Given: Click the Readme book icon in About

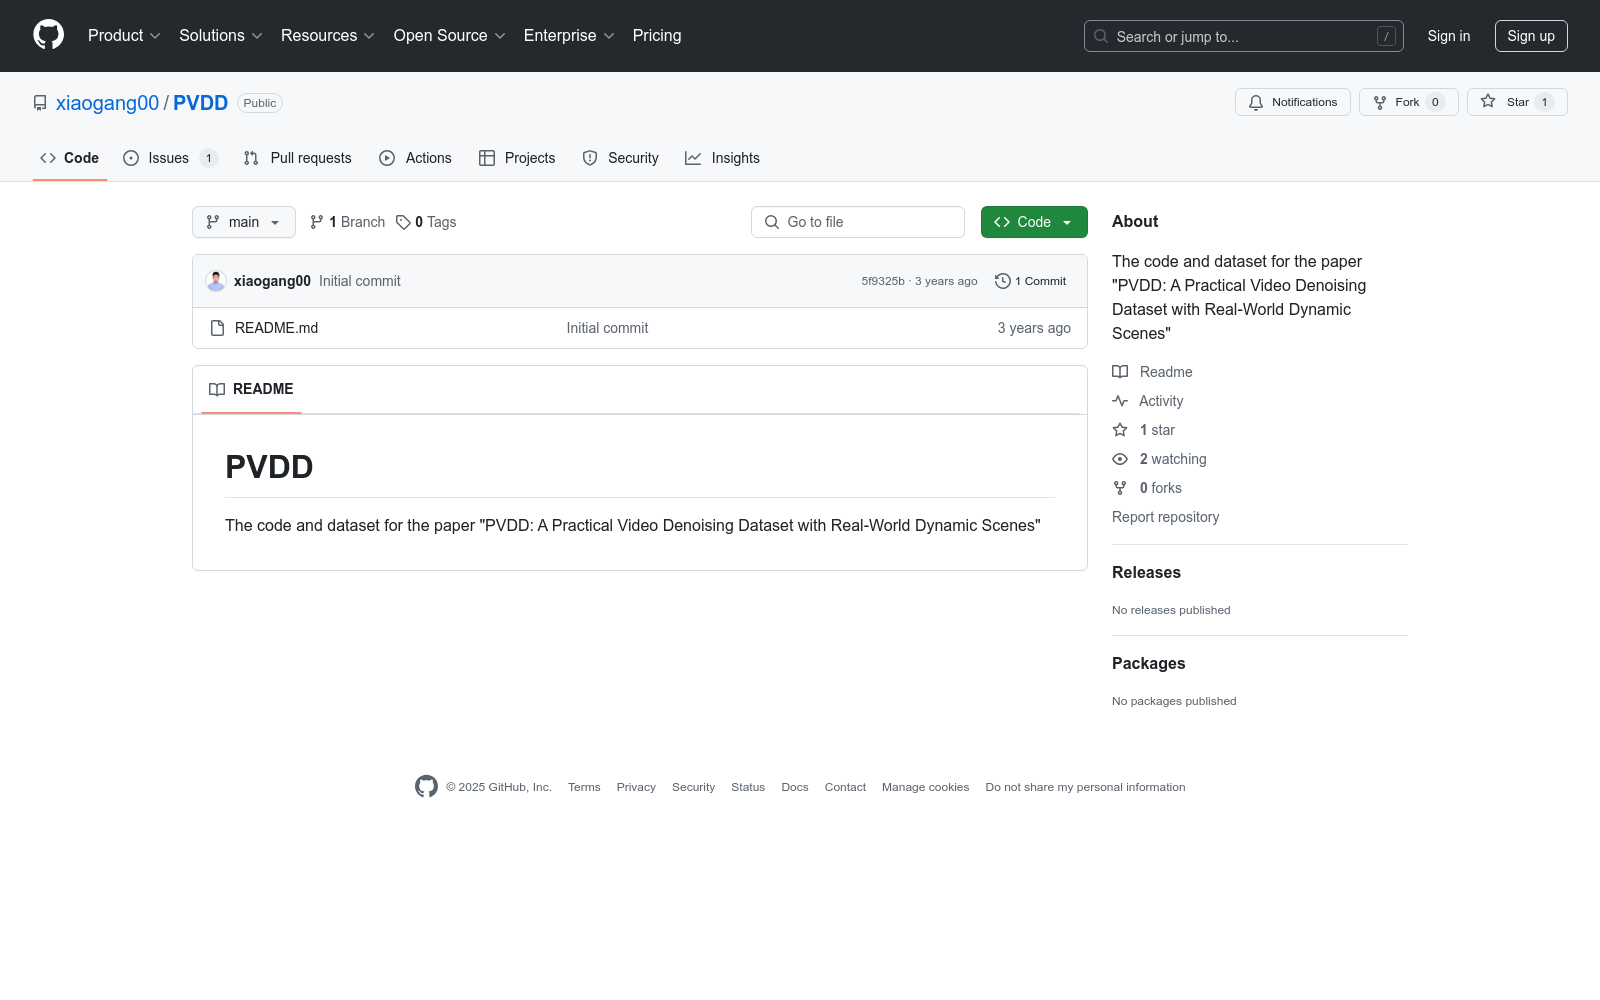Looking at the screenshot, I should tap(1120, 372).
